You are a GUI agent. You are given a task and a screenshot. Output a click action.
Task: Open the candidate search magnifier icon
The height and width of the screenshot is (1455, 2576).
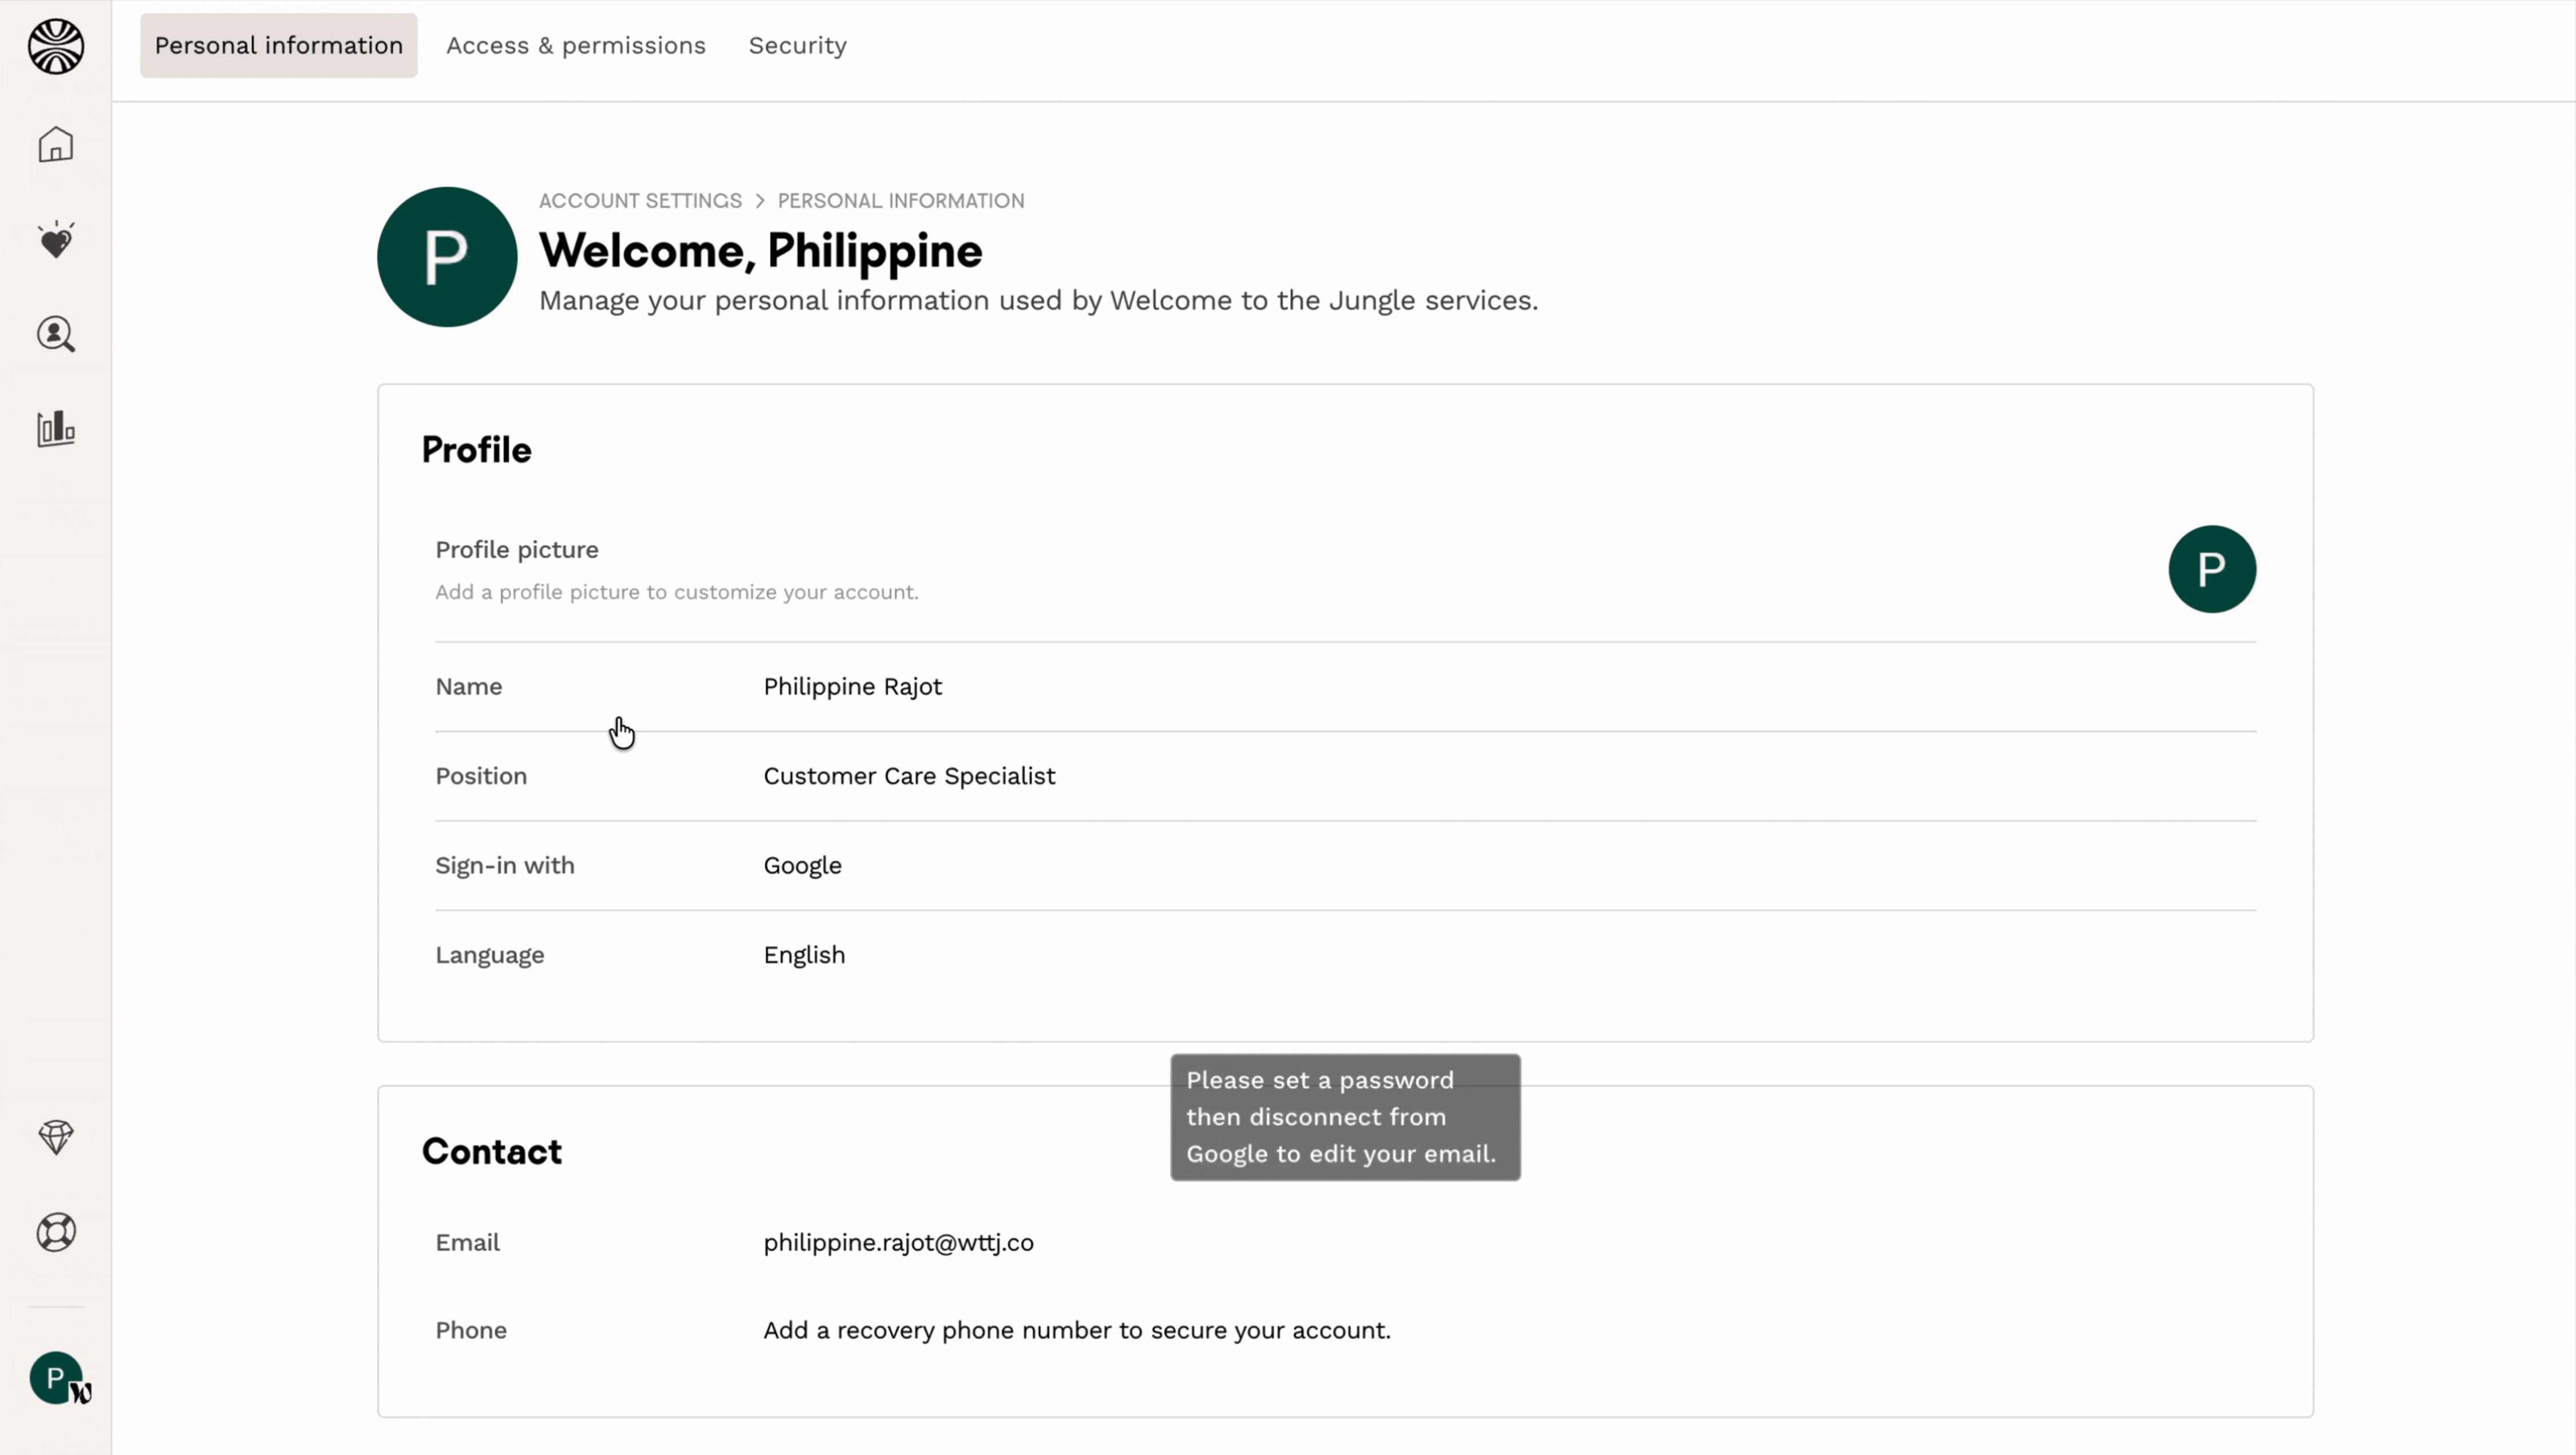56,335
